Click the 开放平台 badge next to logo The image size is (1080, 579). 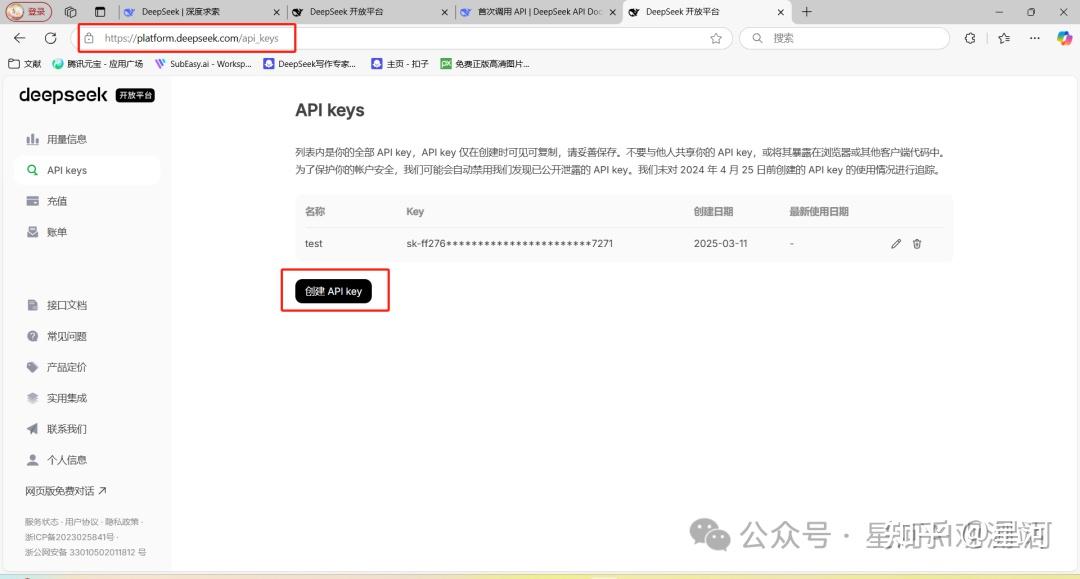click(x=135, y=95)
